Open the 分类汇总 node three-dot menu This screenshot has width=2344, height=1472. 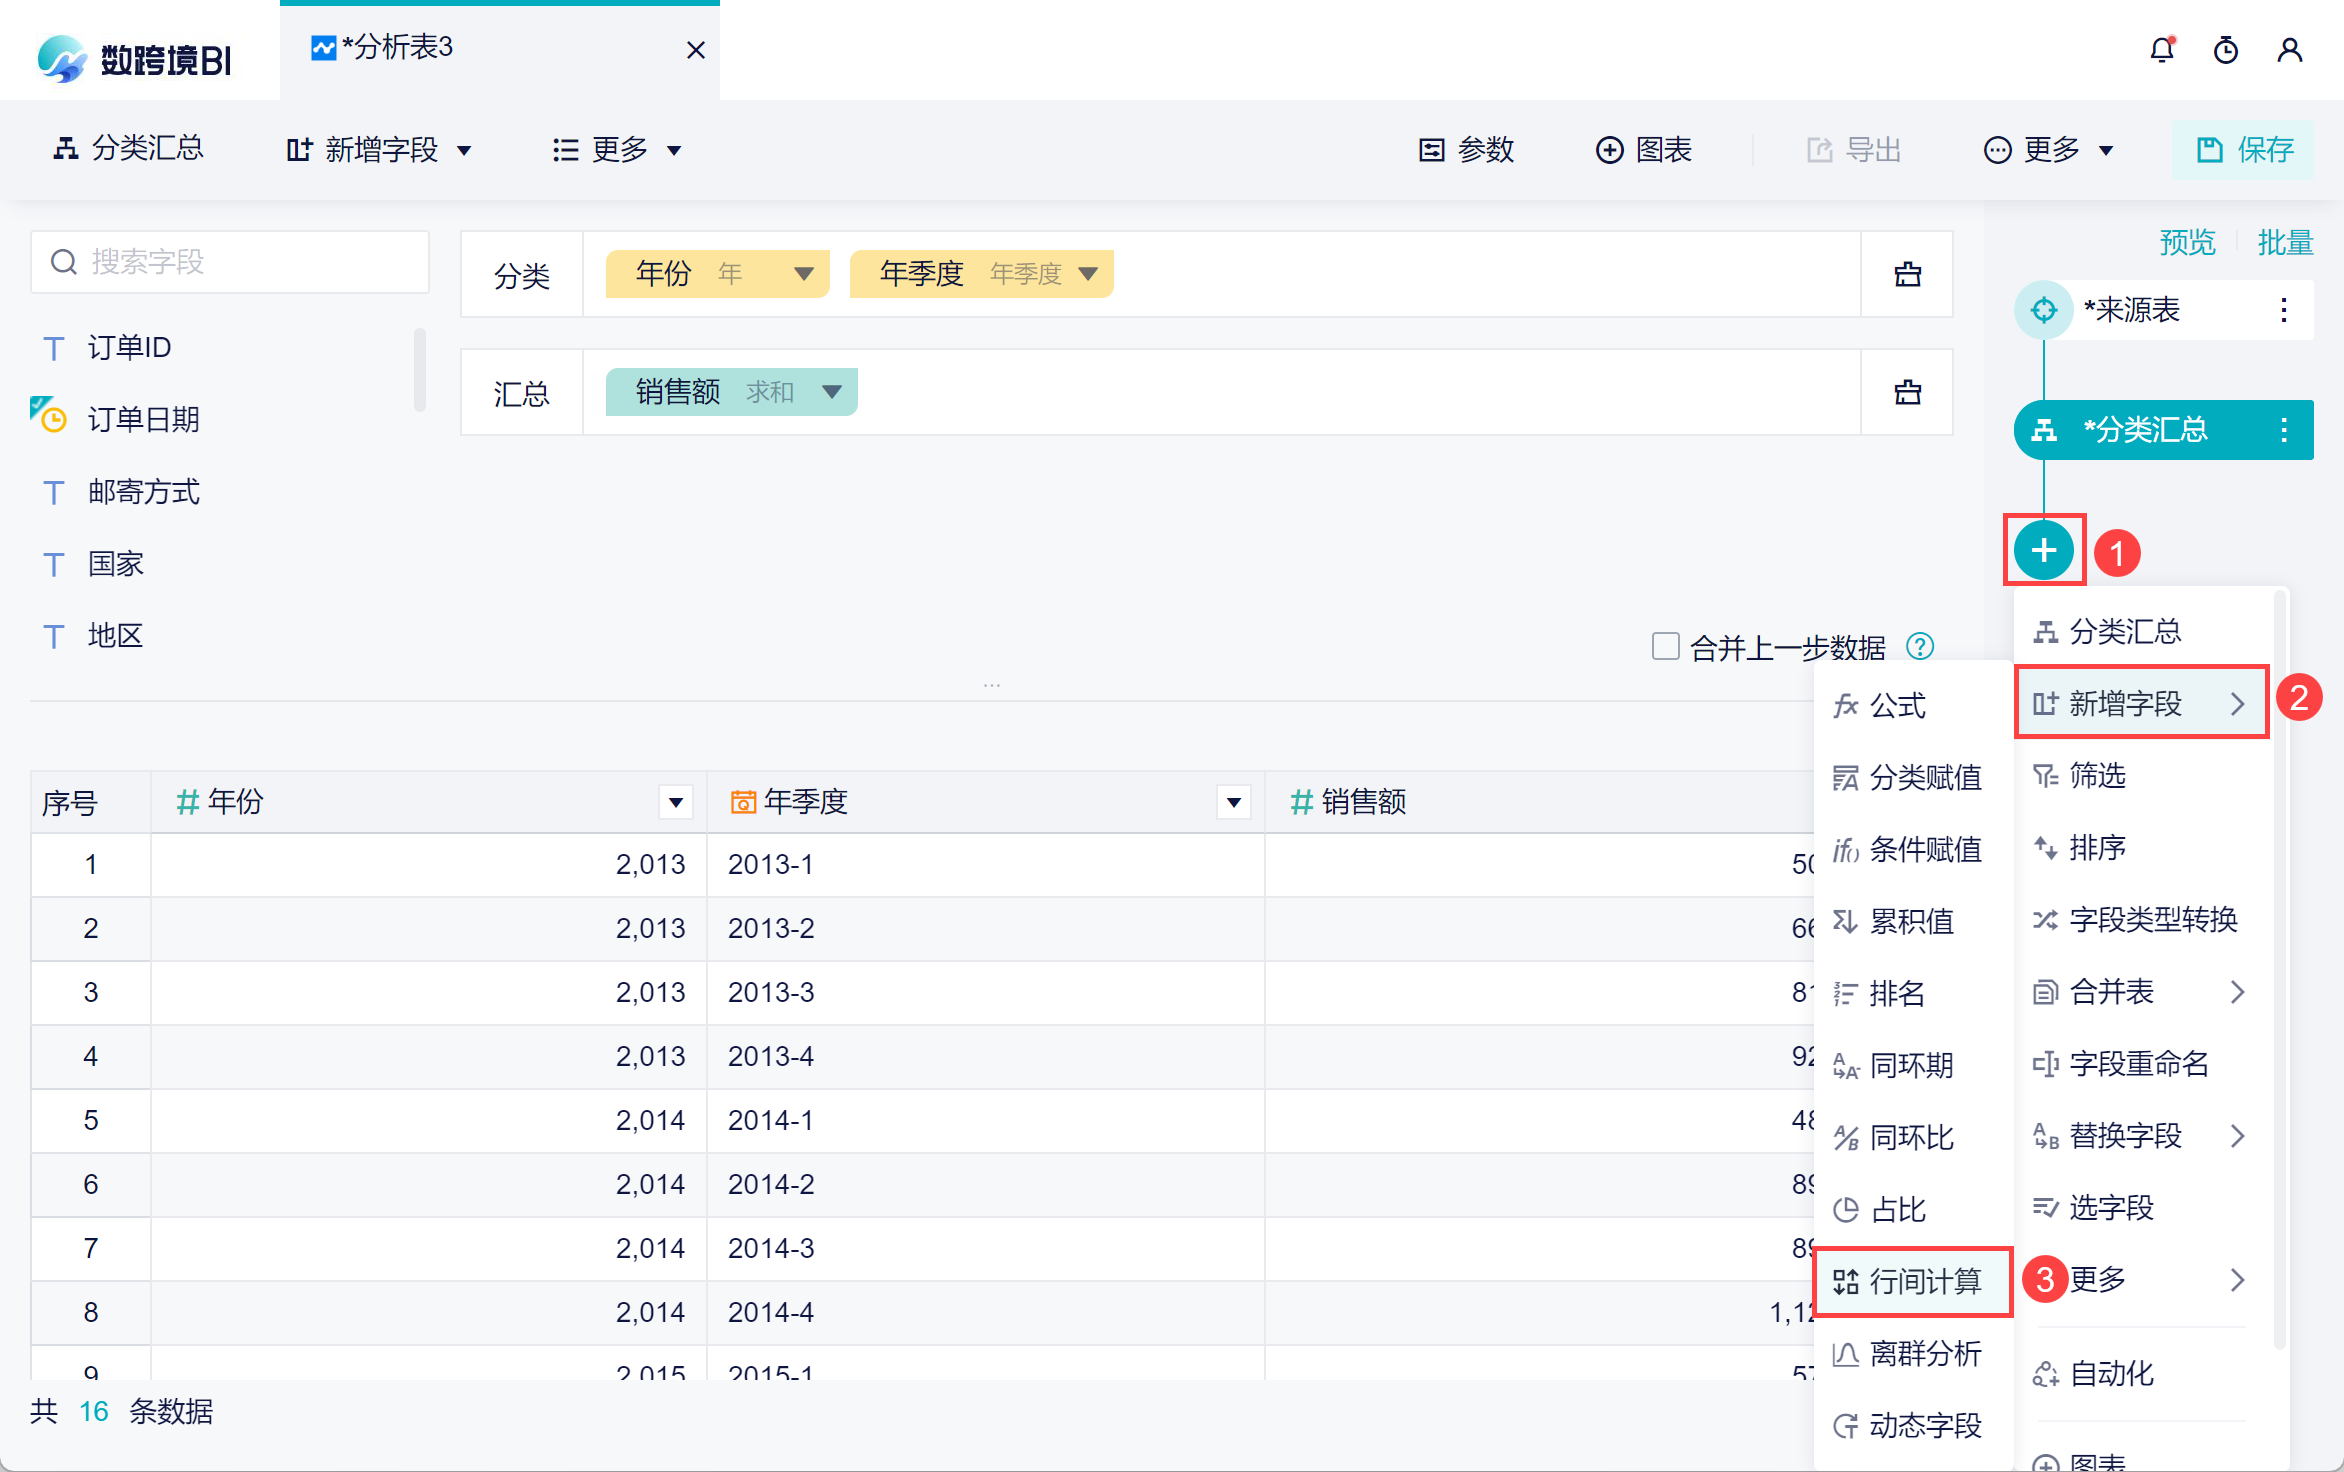coord(2283,430)
